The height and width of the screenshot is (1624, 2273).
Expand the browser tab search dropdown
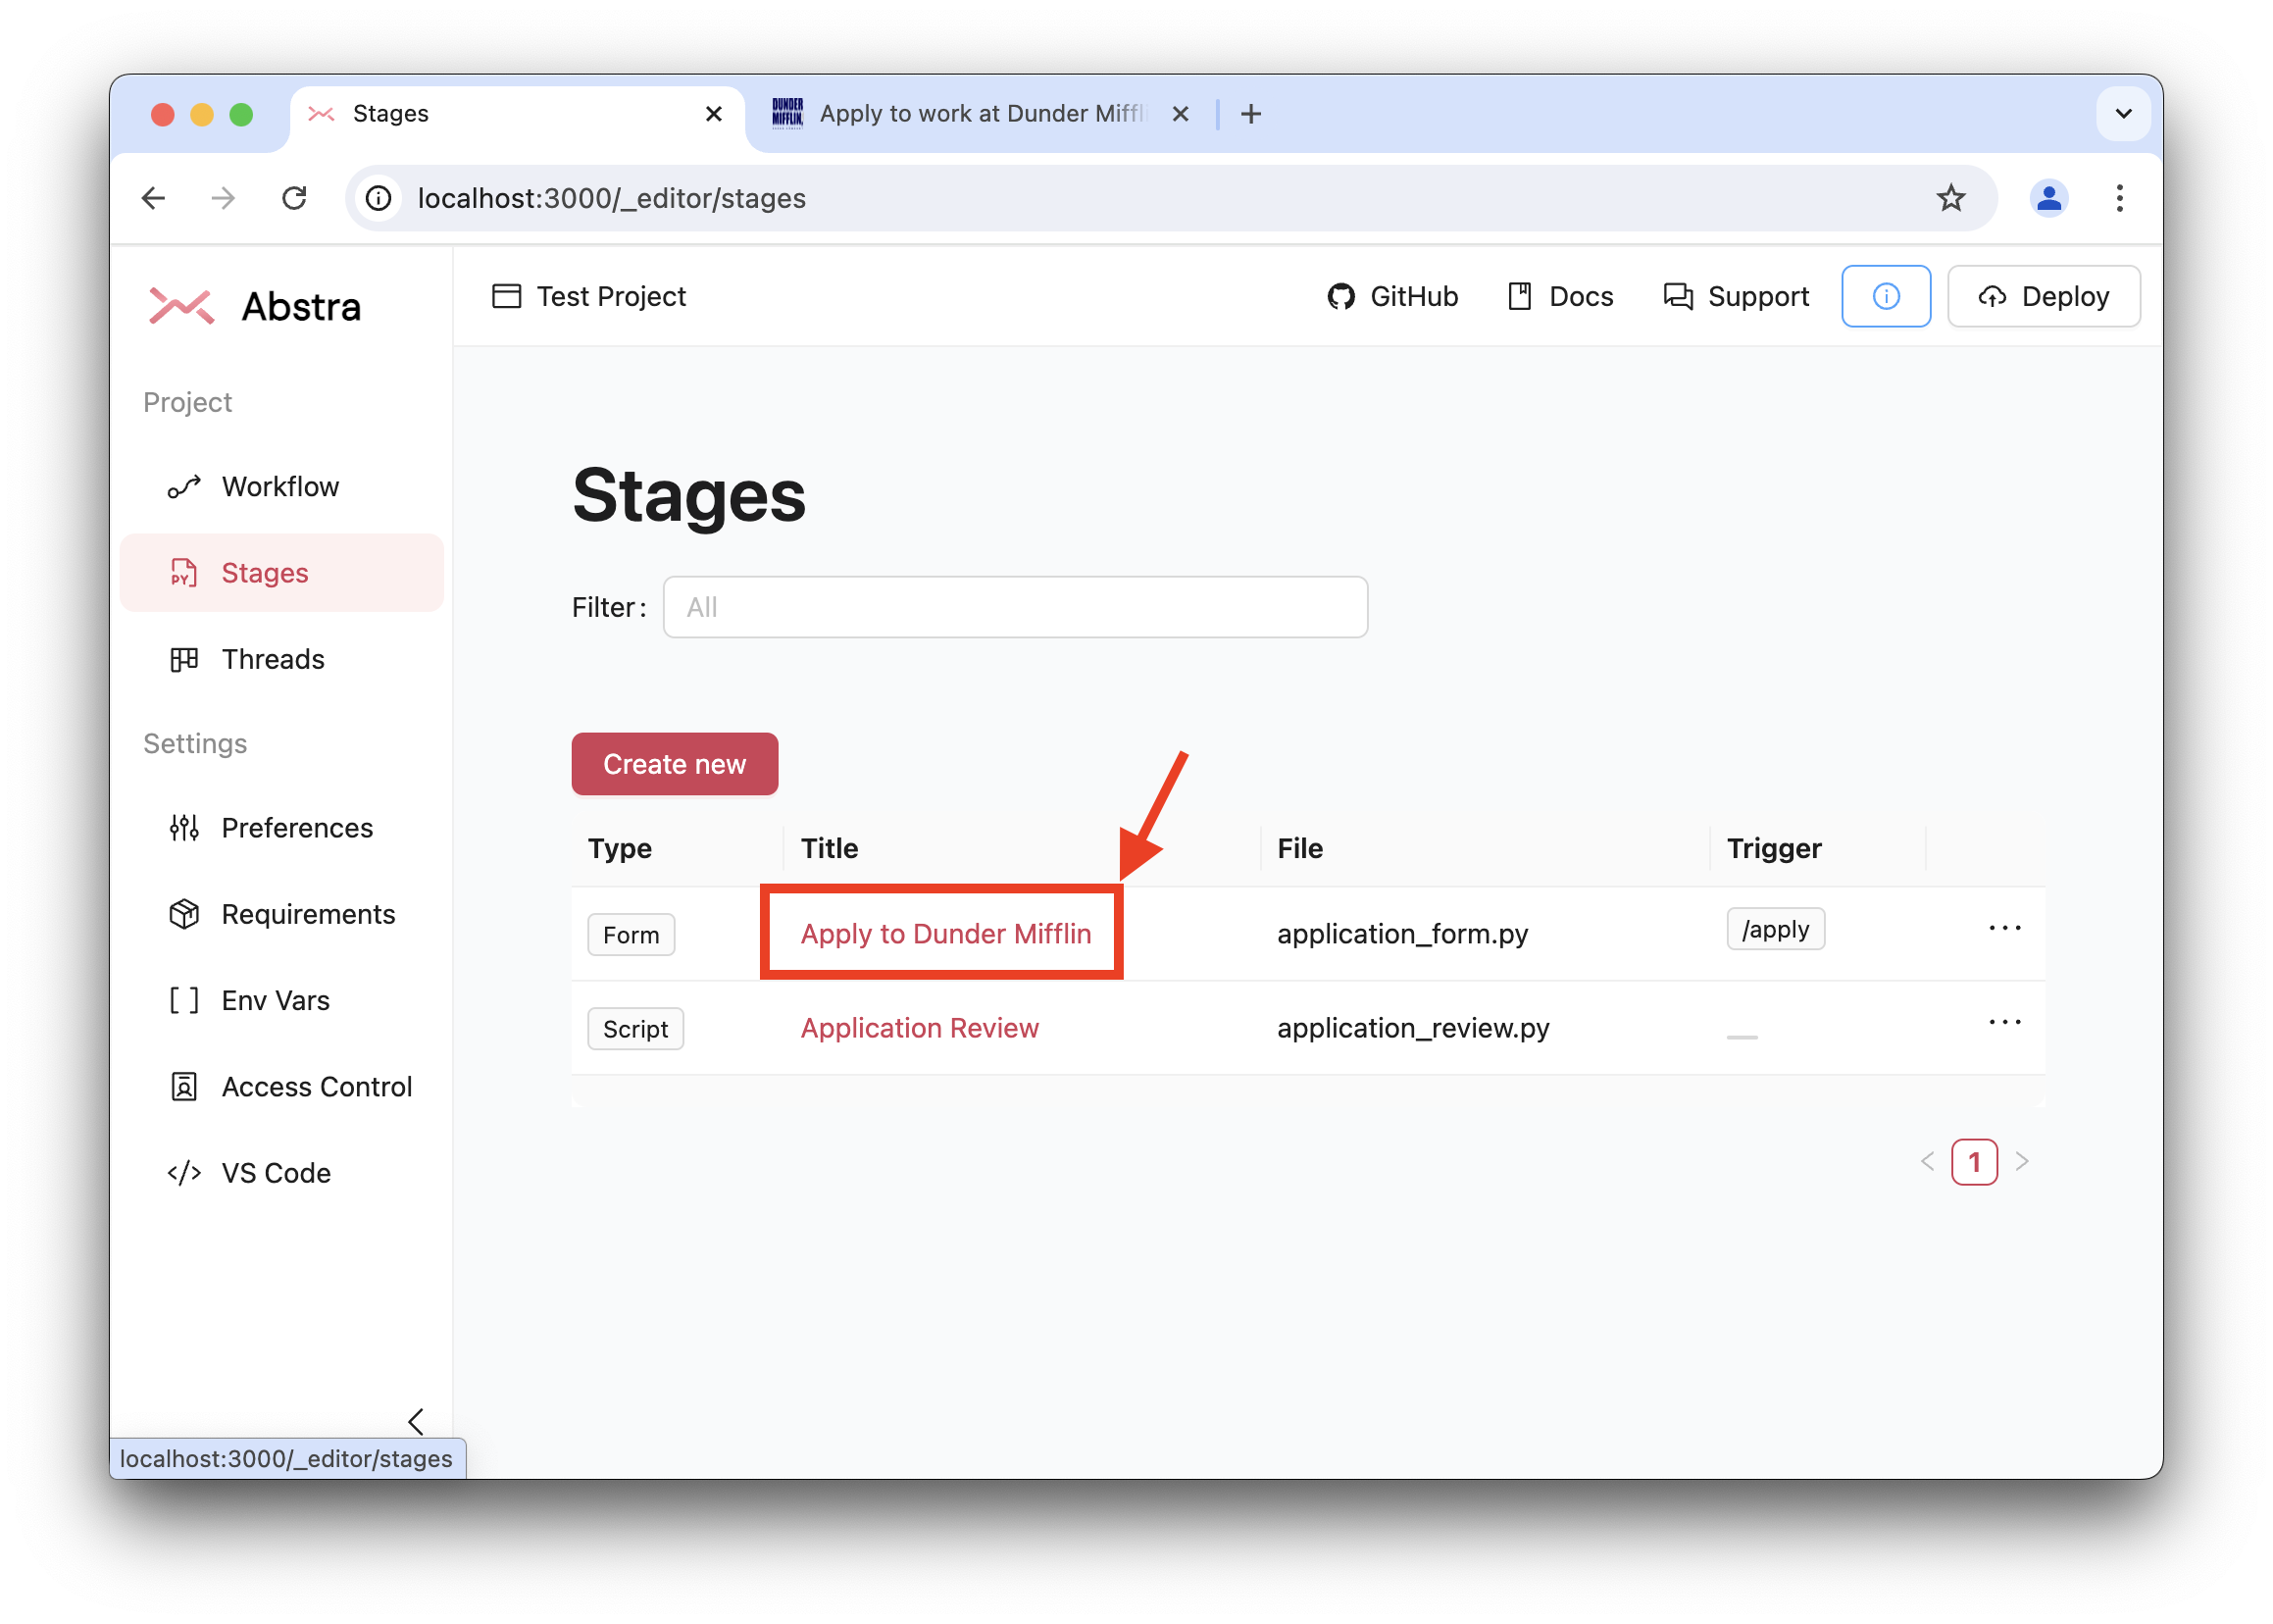coord(2124,114)
